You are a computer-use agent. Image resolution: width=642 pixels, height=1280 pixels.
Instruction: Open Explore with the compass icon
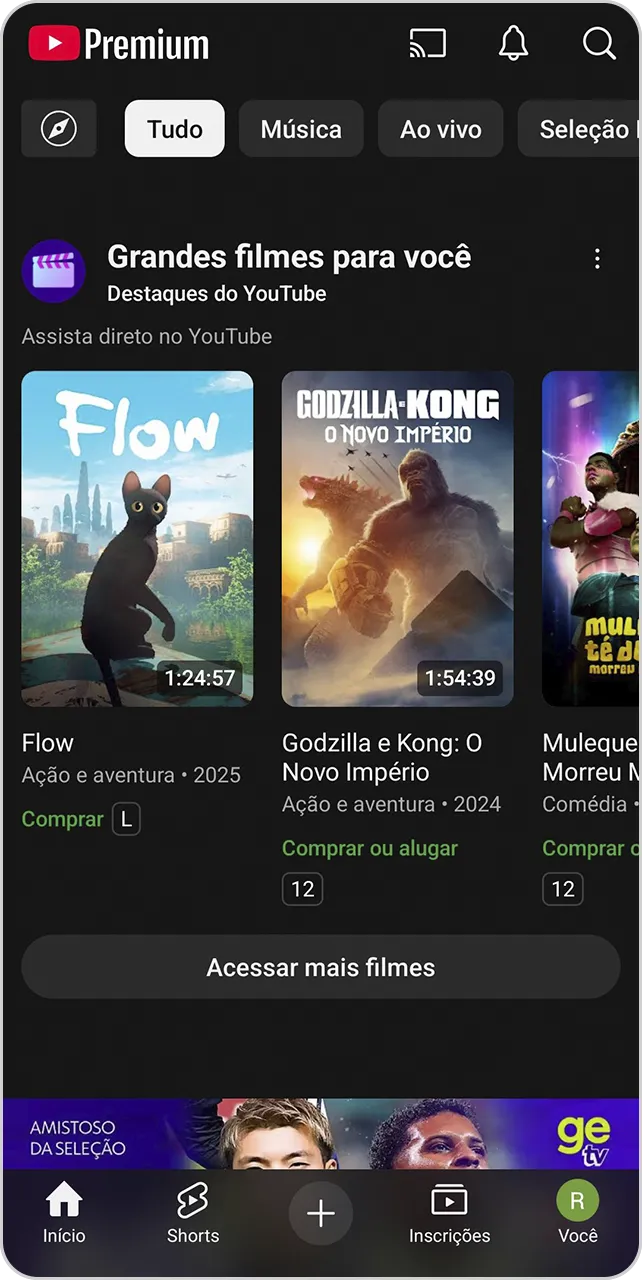click(x=58, y=128)
